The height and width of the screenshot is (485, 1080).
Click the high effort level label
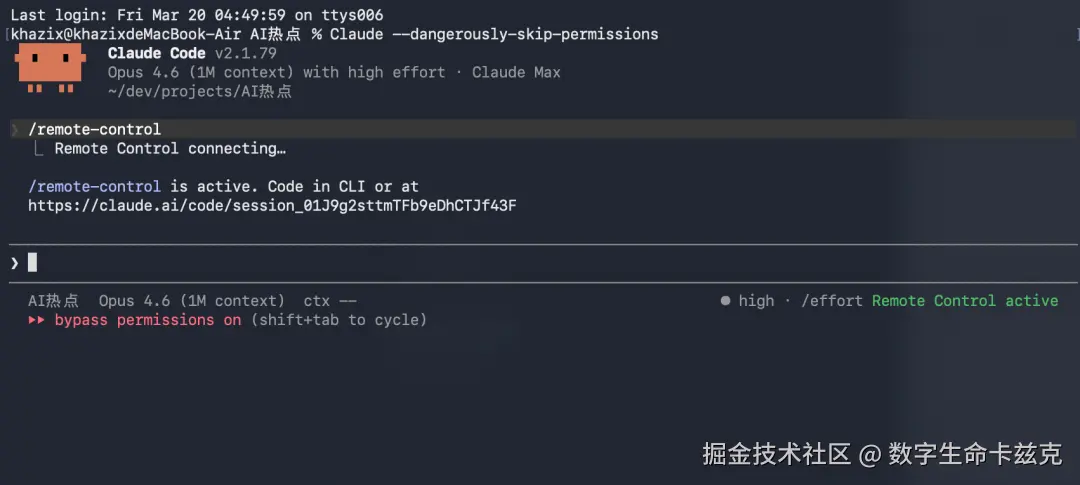pos(756,301)
